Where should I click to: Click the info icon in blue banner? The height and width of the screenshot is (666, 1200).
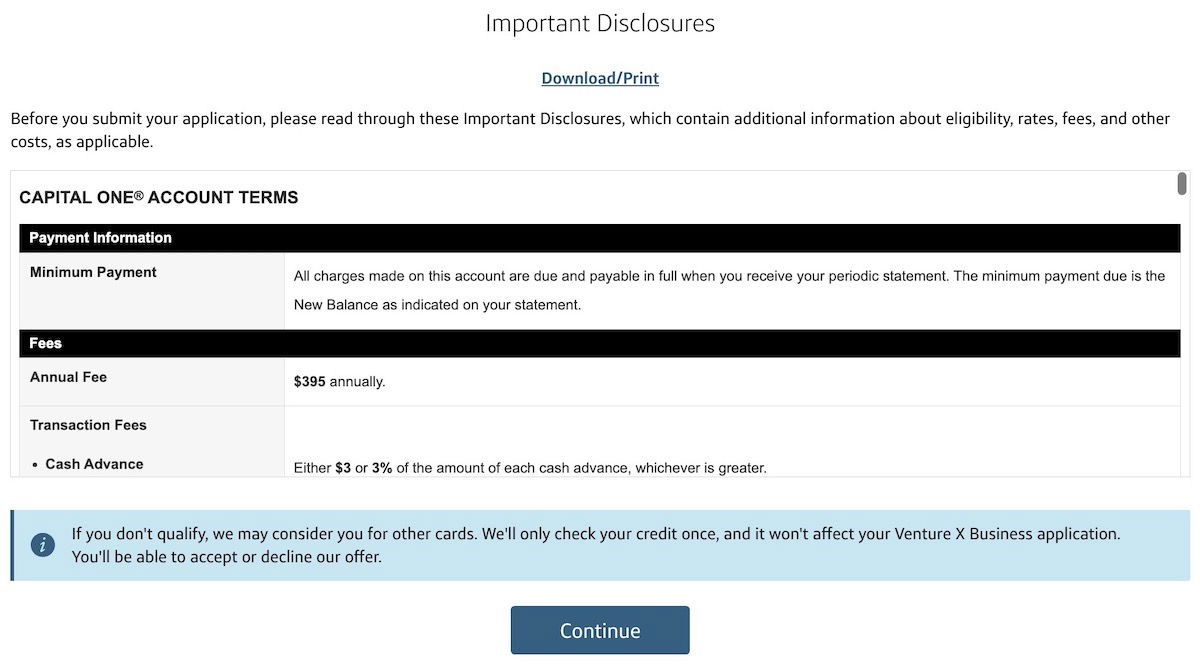click(43, 545)
